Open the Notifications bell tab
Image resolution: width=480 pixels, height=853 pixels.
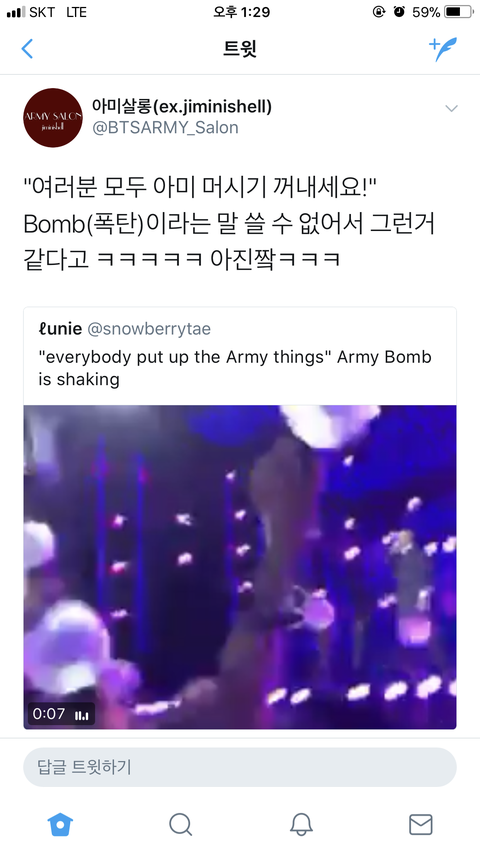click(300, 824)
